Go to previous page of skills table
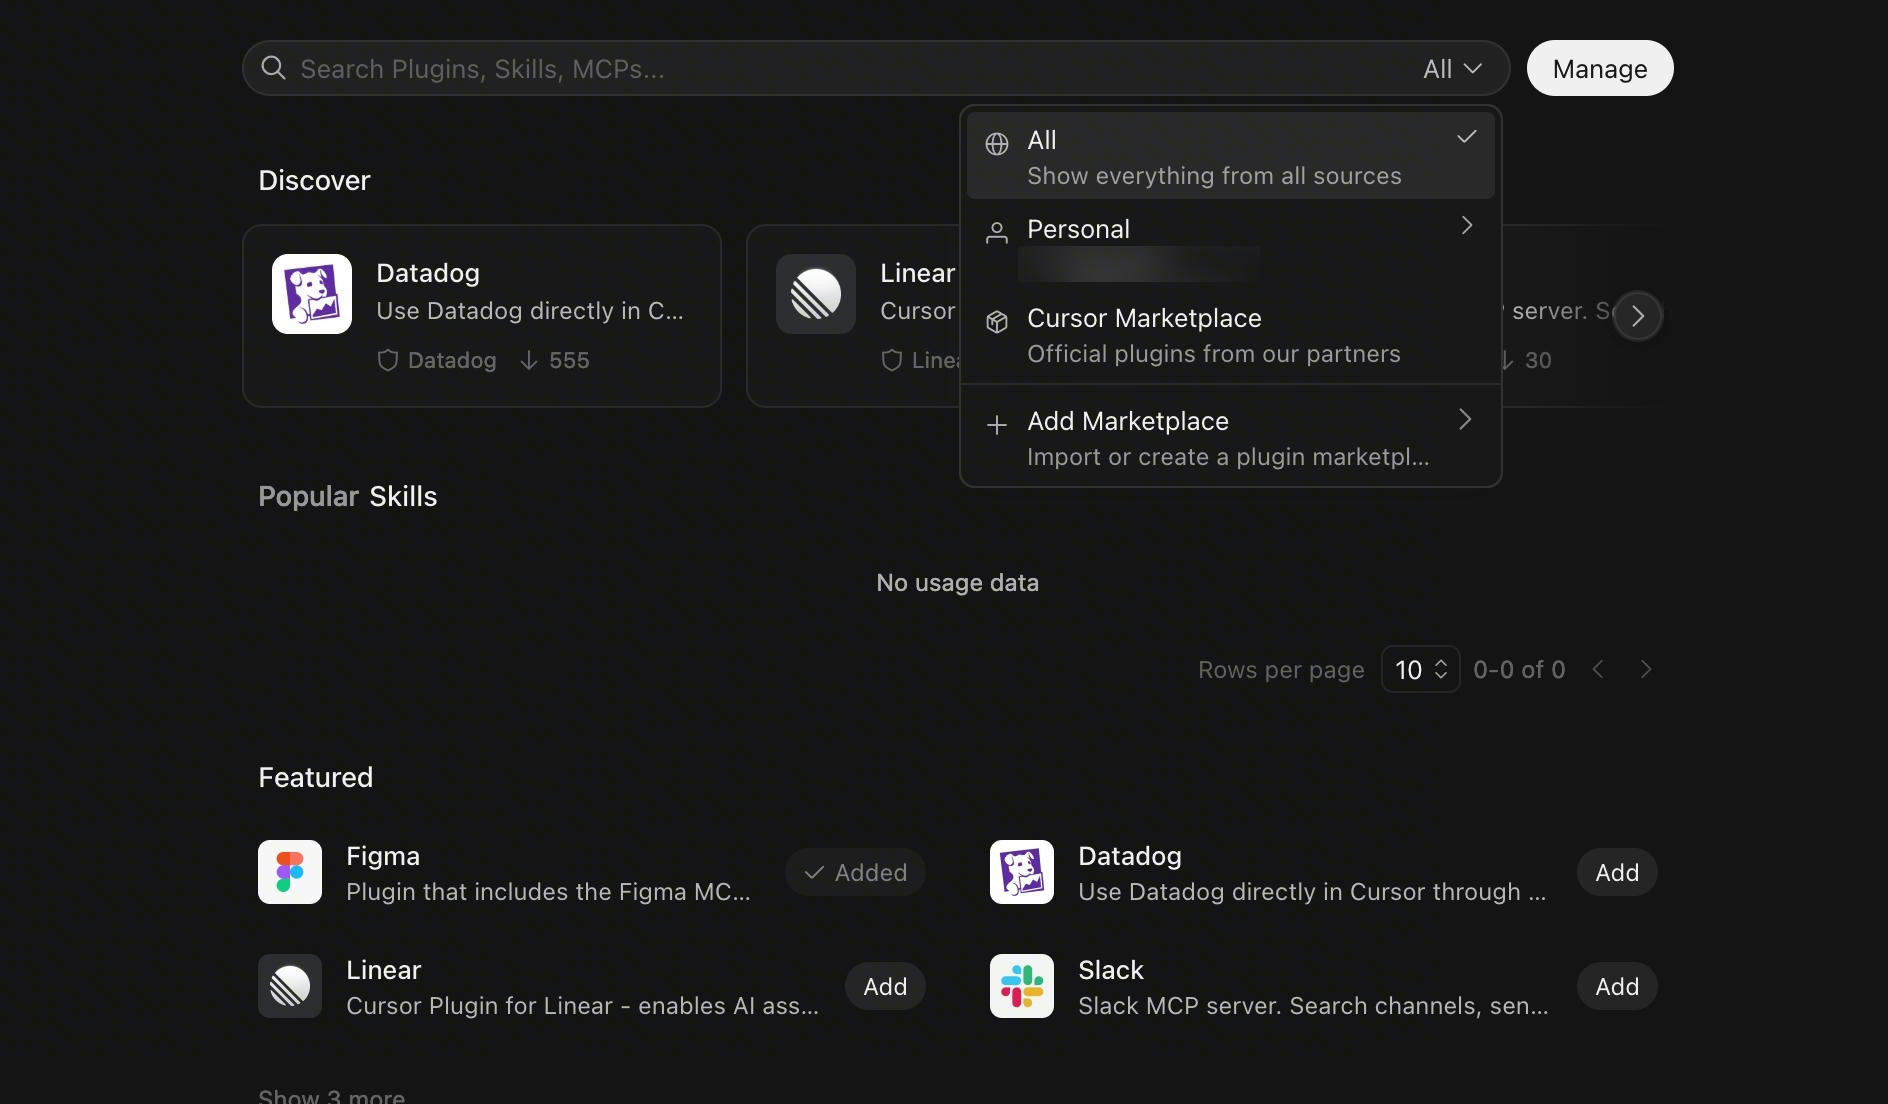 point(1598,669)
